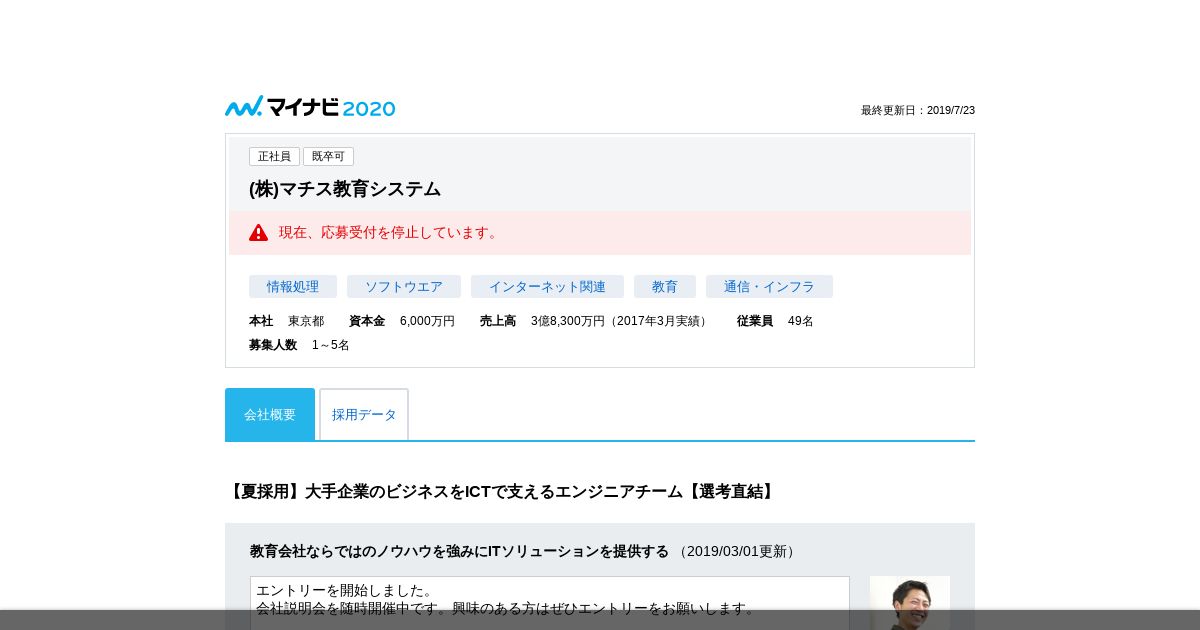Viewport: 1200px width, 630px height.
Task: Click the （2019/03/01更新） date text
Action: pyautogui.click(x=737, y=551)
